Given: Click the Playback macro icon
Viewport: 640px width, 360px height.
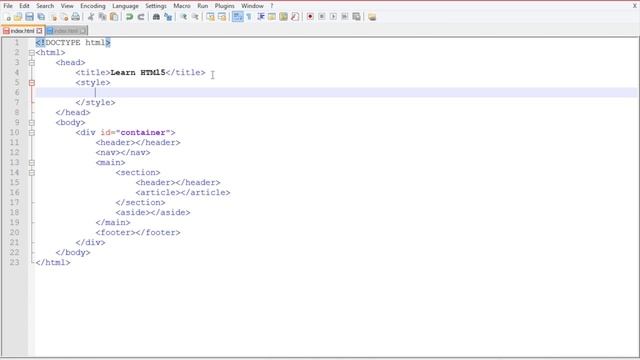Looking at the screenshot, I should 333,17.
